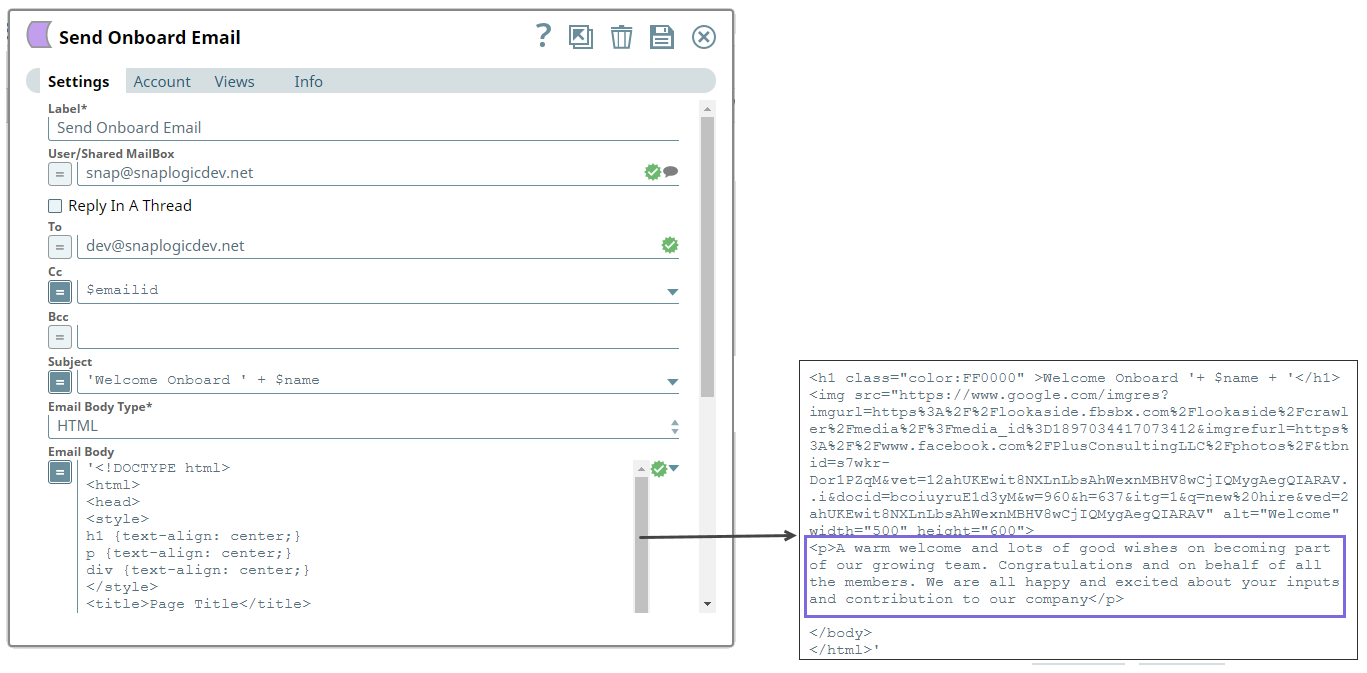Click the 'h1 {text-align: center;}' line
Screen dimensions: 1367x673
194,536
